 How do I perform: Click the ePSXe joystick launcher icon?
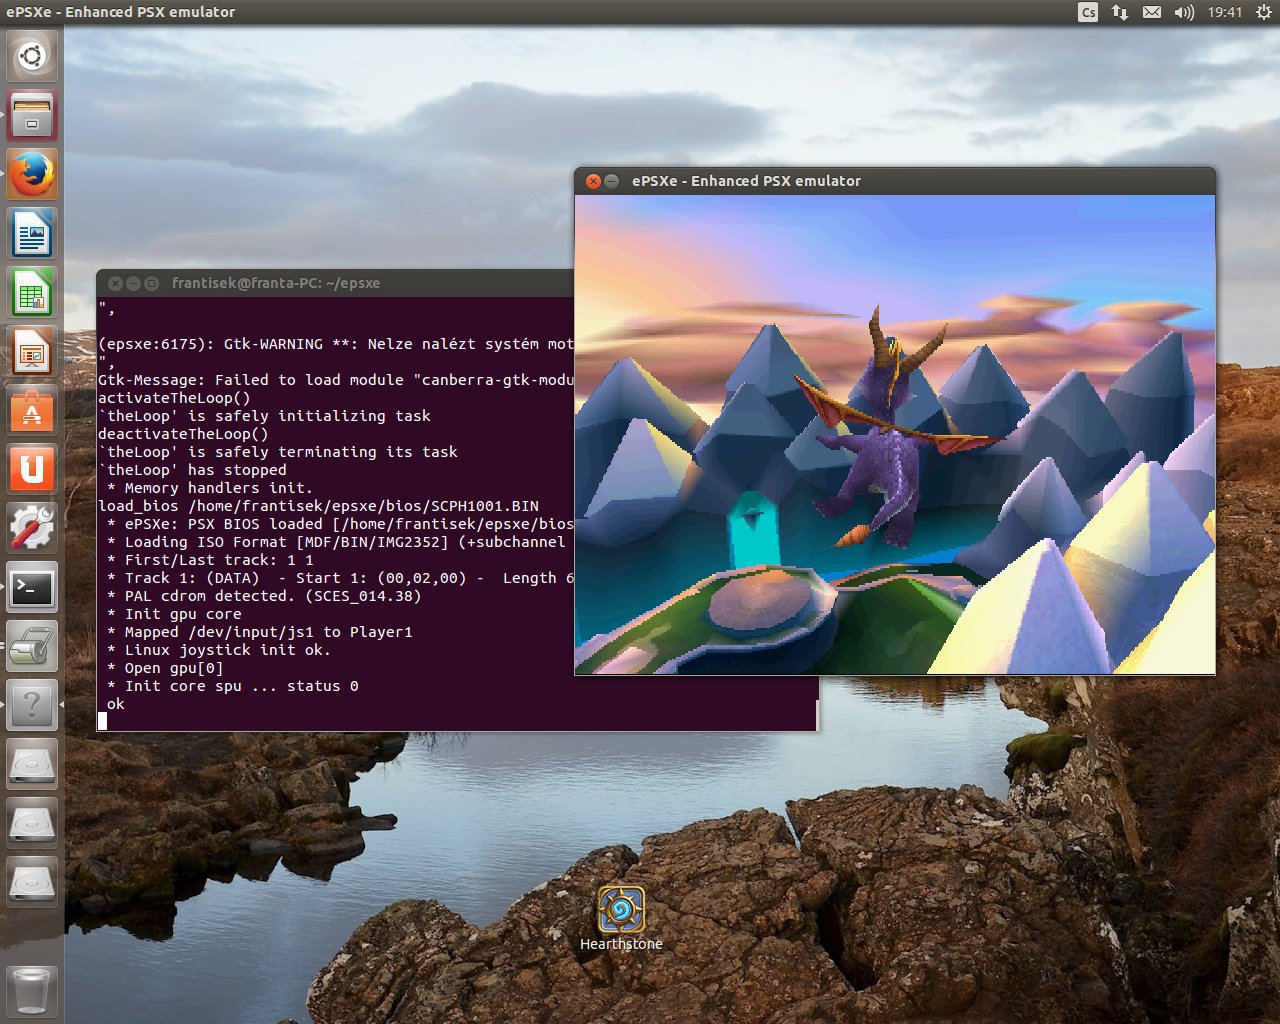point(32,647)
